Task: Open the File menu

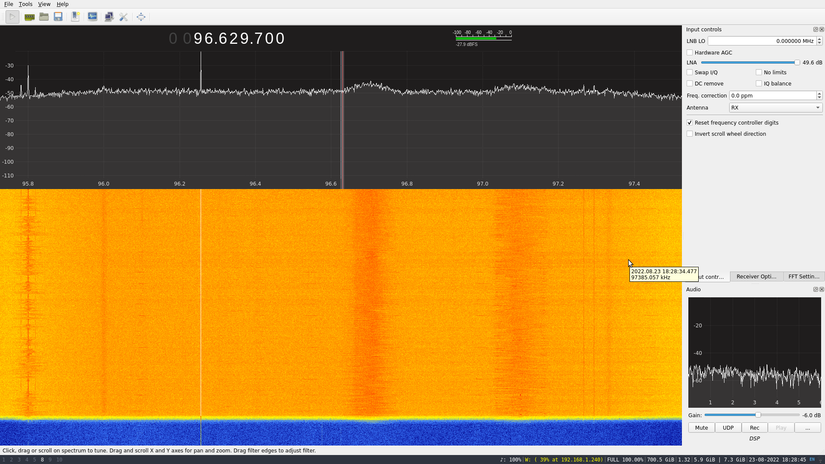Action: point(8,4)
